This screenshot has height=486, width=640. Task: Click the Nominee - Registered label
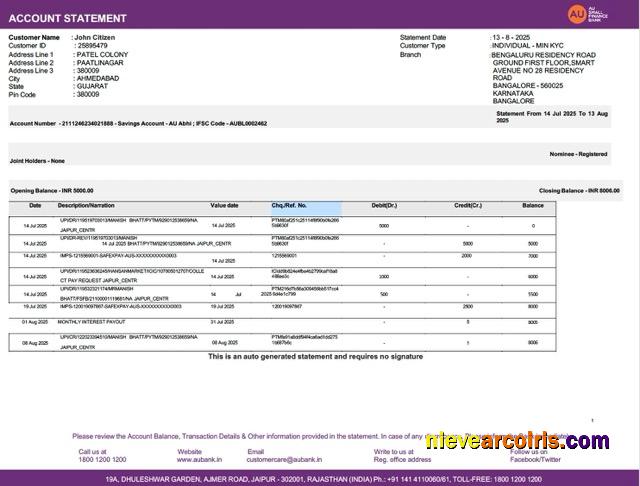[x=578, y=154]
